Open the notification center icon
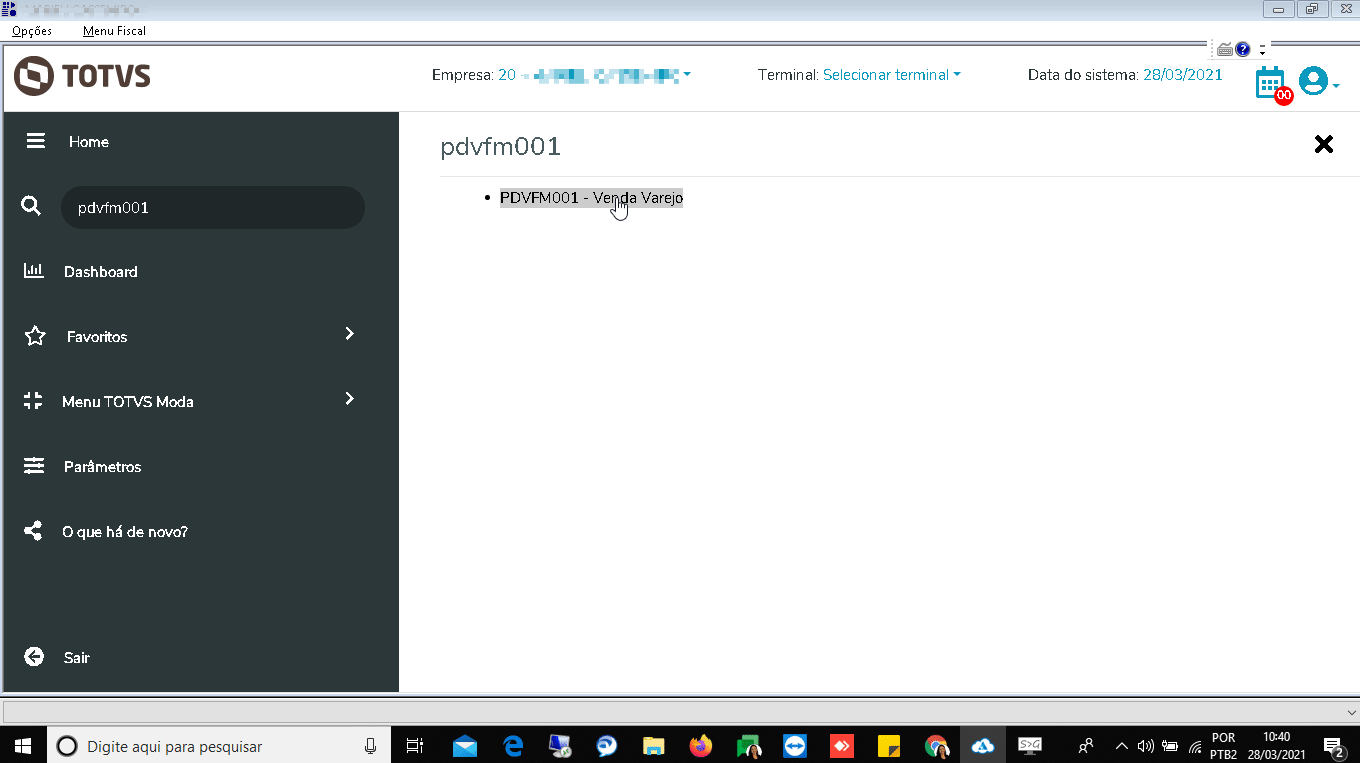This screenshot has width=1360, height=763. tap(1333, 746)
